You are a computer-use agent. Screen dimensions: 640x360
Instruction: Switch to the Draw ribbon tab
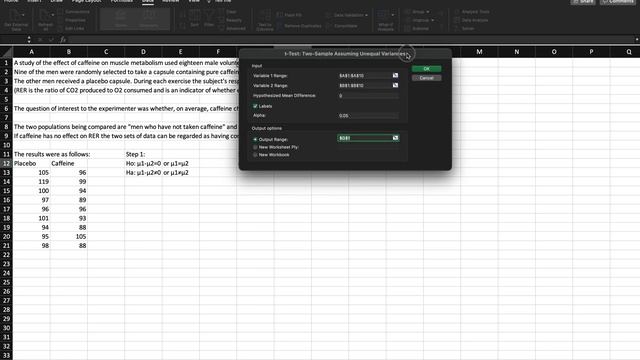[x=57, y=1]
